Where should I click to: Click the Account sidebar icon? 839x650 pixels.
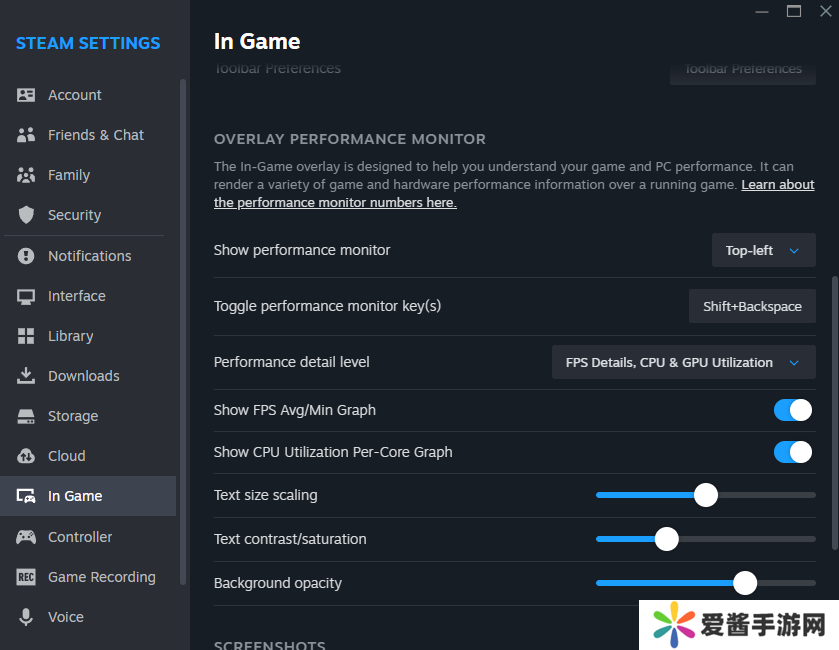(x=26, y=95)
